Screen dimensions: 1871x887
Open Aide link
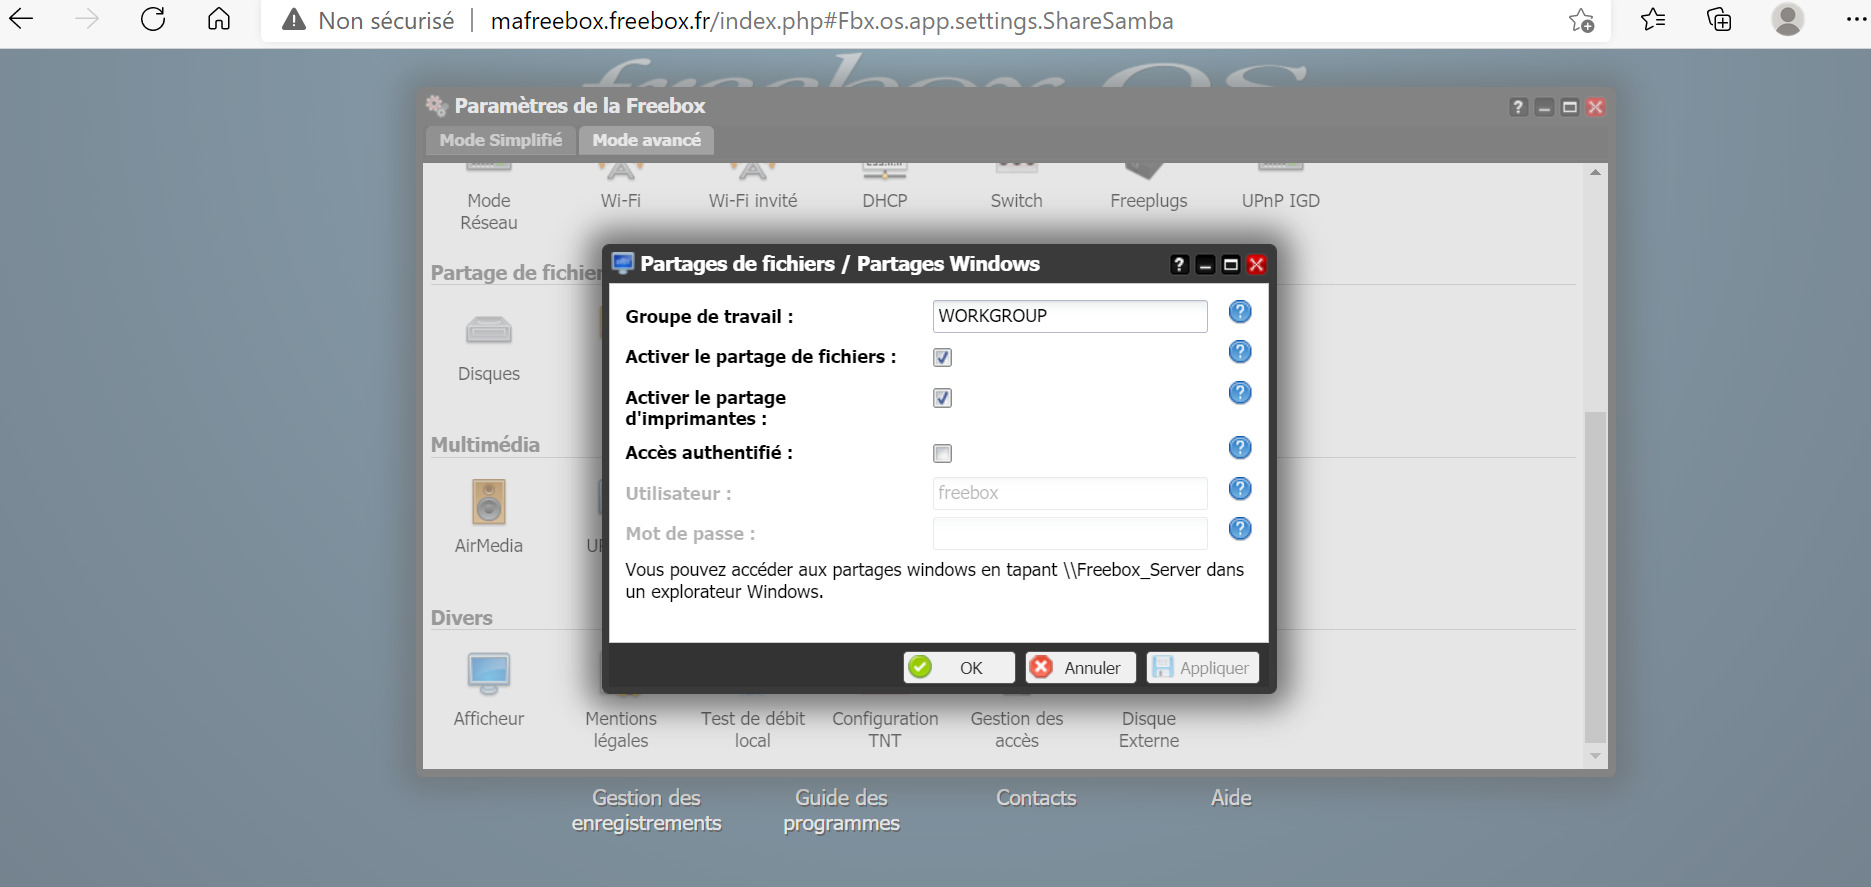pos(1231,798)
